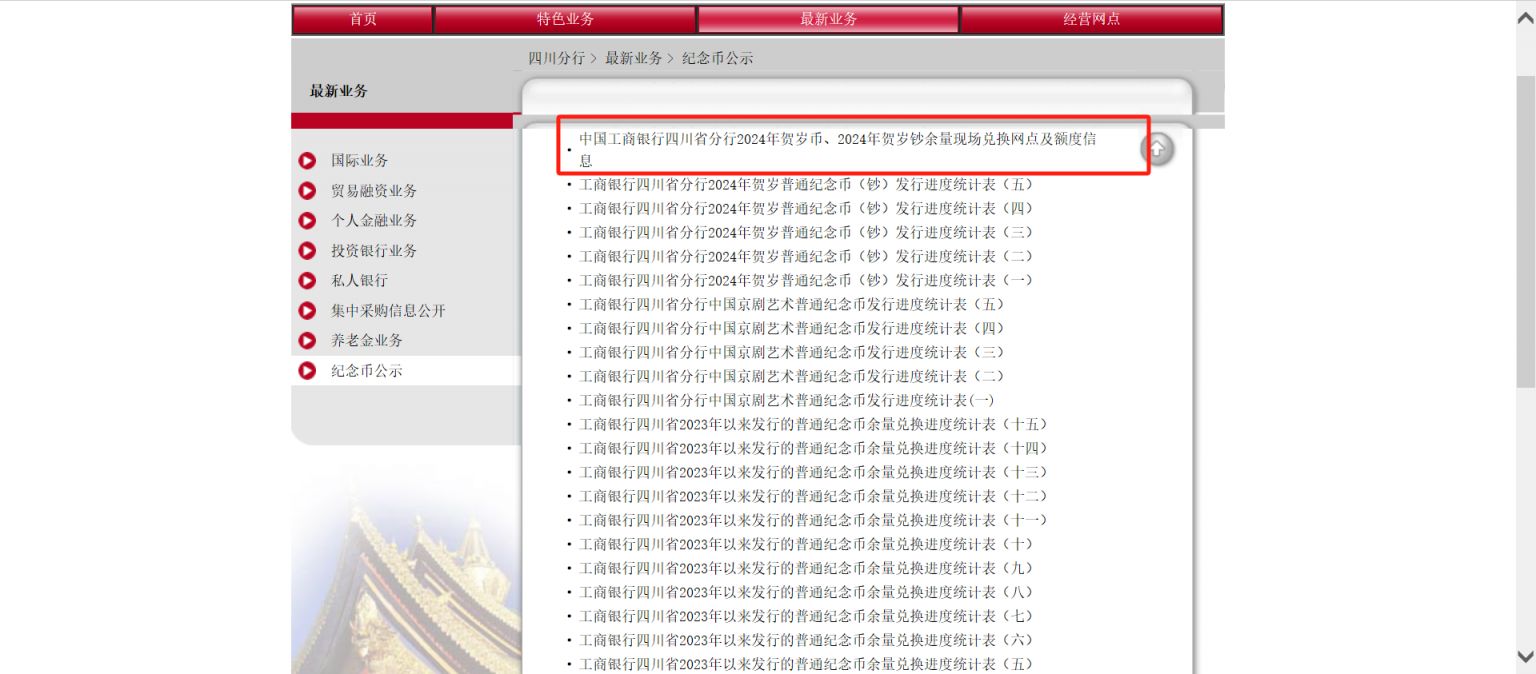Open 2023年以来普通纪念币余量兑换进度统计表（九）

point(807,568)
